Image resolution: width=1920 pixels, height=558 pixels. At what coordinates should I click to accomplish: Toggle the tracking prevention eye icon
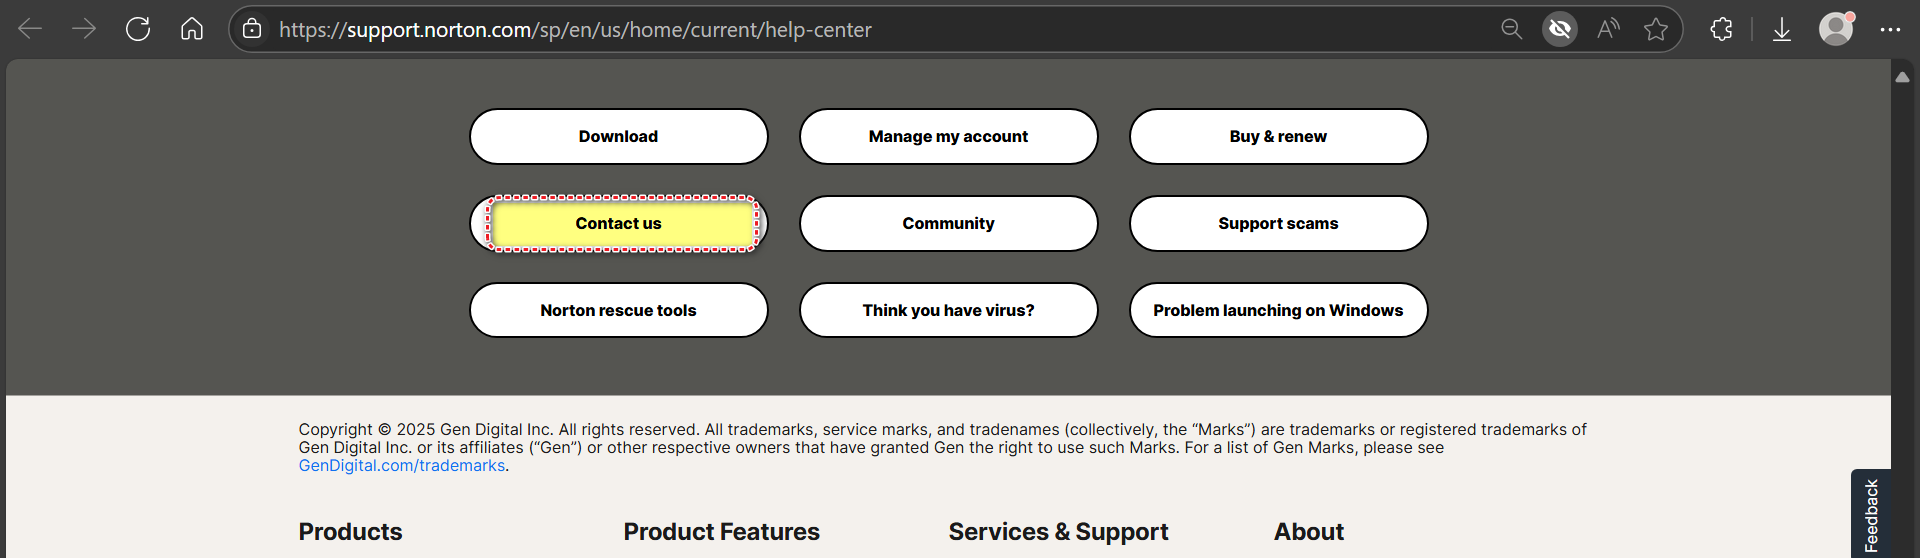point(1559,29)
